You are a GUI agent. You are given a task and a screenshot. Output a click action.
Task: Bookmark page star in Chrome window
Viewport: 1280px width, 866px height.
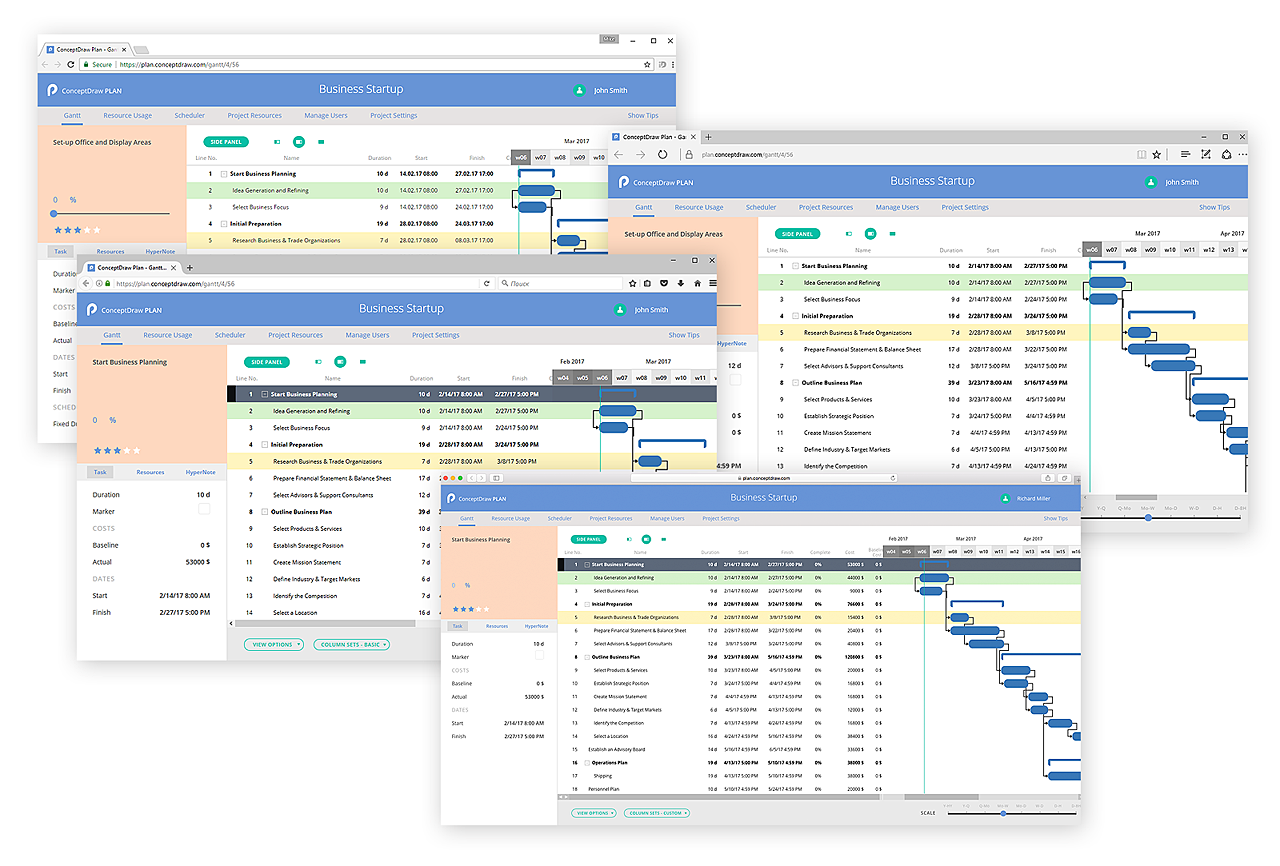point(648,64)
